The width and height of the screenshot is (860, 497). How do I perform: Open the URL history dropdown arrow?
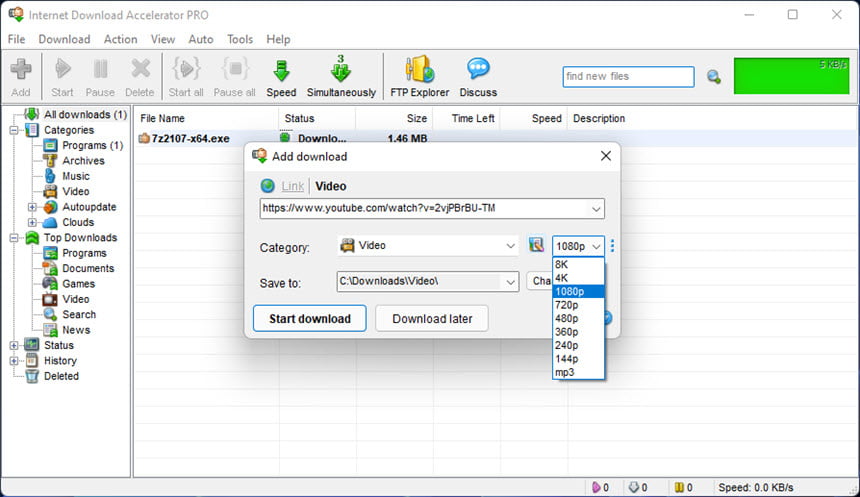[x=596, y=208]
